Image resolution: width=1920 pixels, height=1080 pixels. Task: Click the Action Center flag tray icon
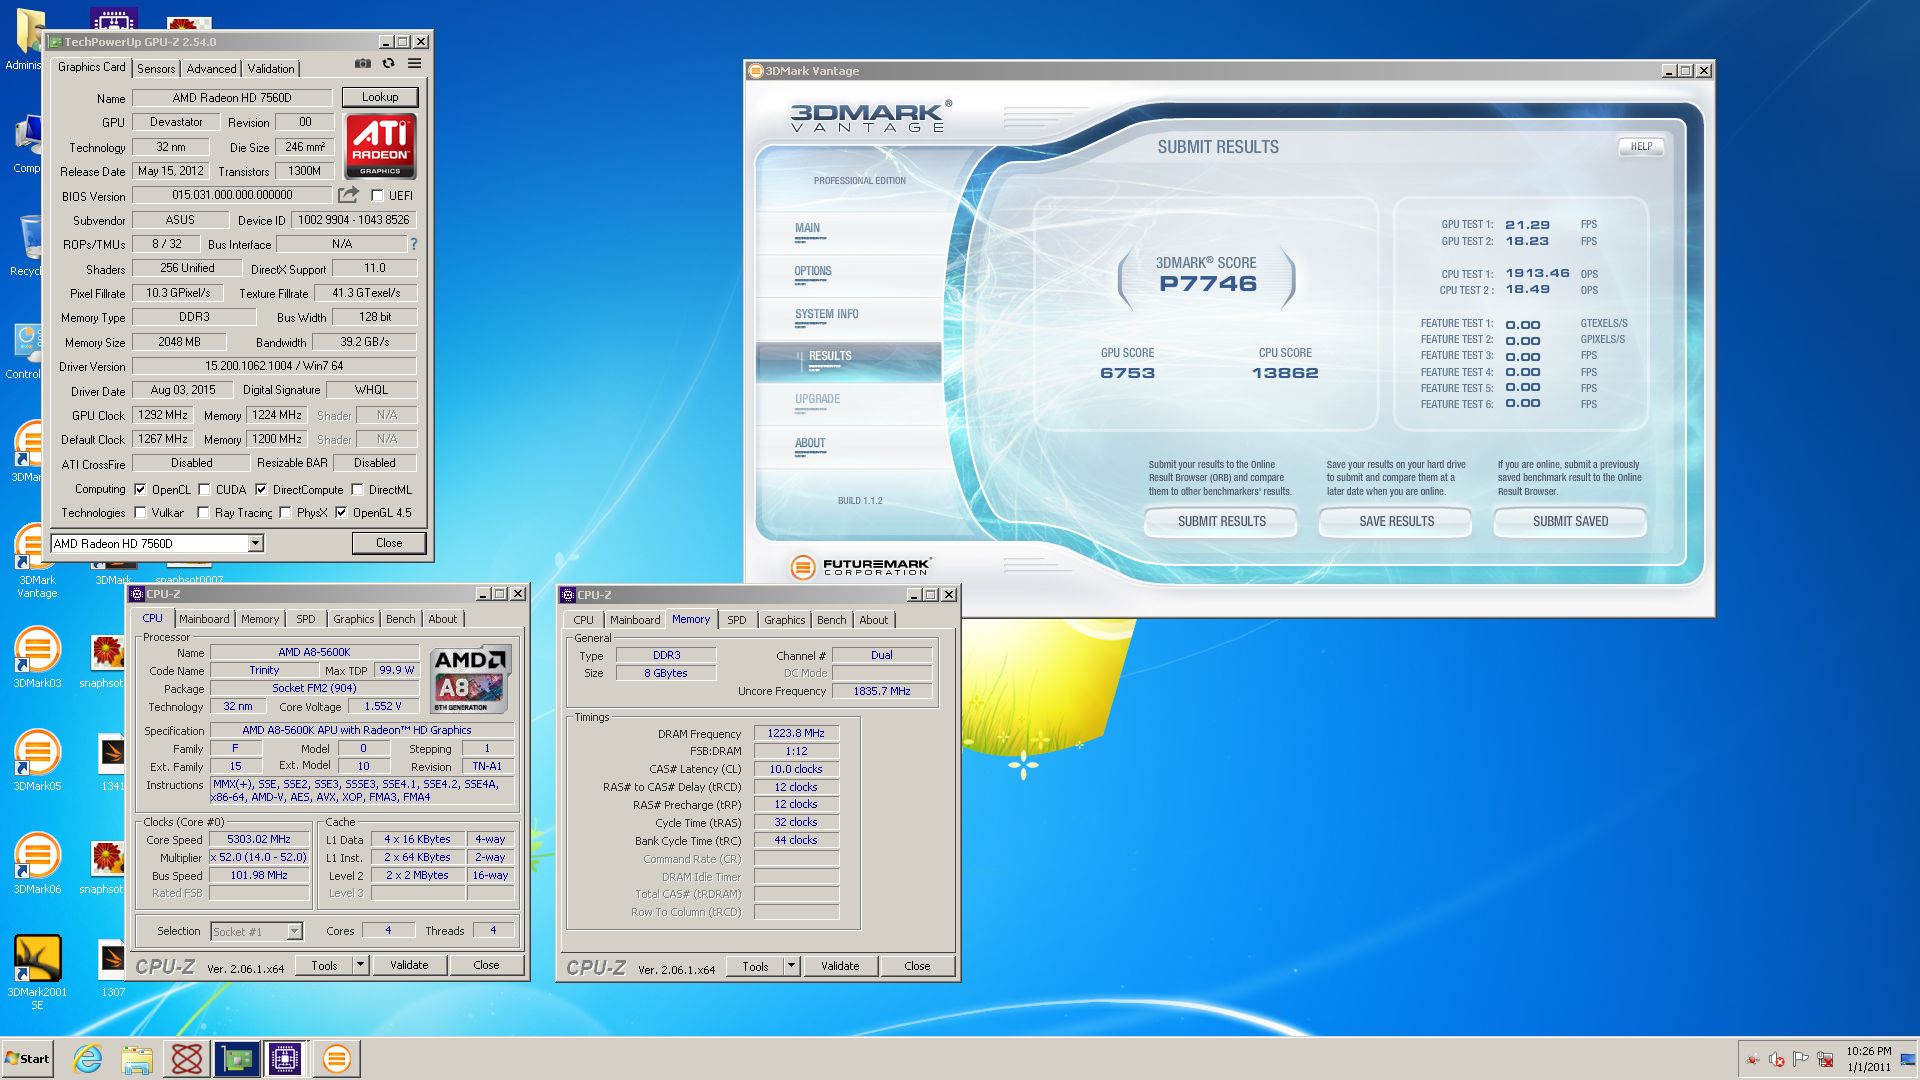click(1801, 1059)
